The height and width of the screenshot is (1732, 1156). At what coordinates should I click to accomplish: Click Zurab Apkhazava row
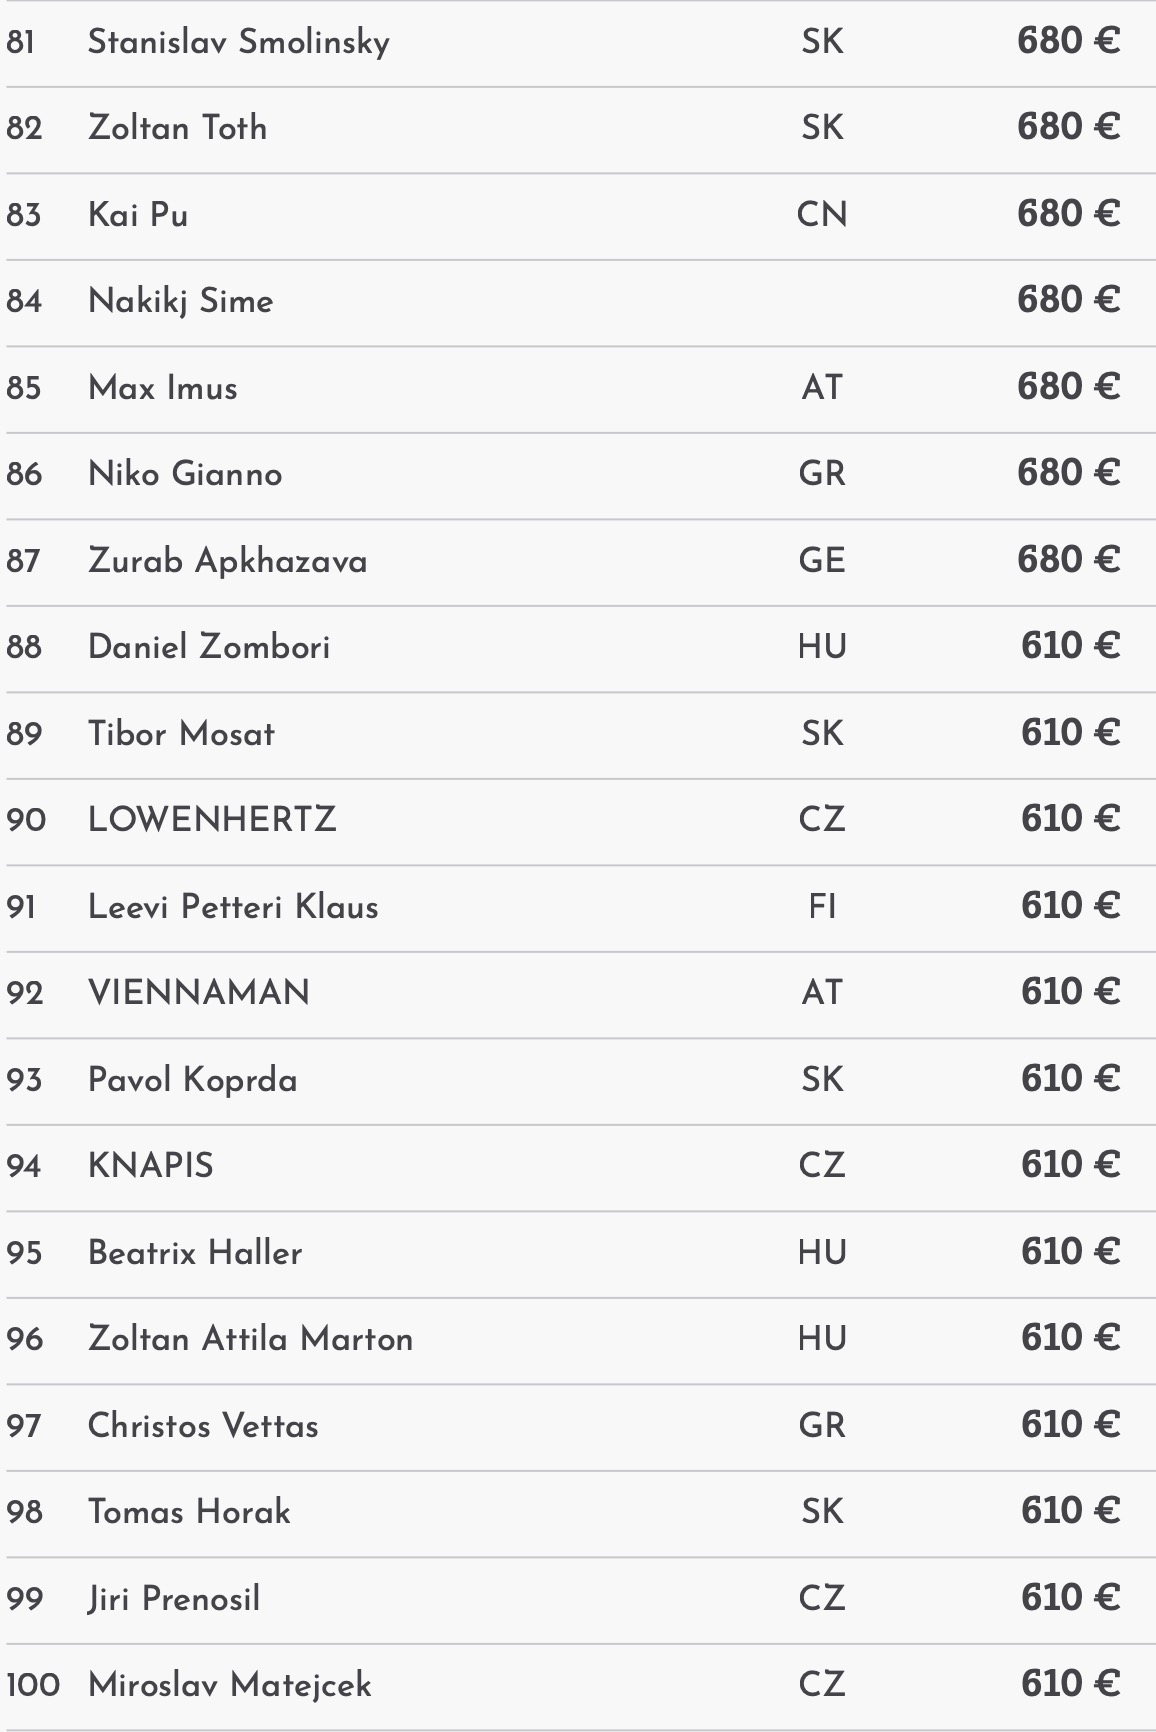coord(227,561)
